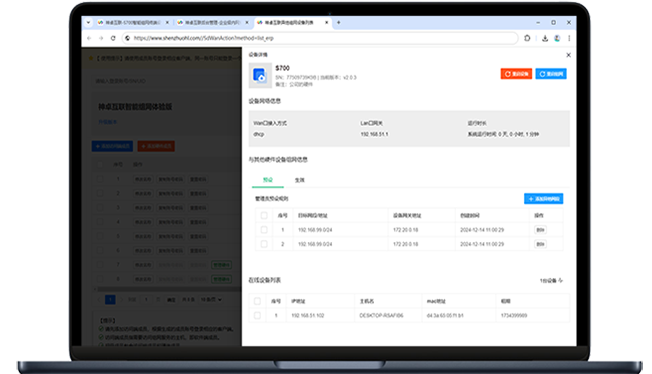Close the device details panel with X
This screenshot has width=652, height=374.
pos(568,55)
